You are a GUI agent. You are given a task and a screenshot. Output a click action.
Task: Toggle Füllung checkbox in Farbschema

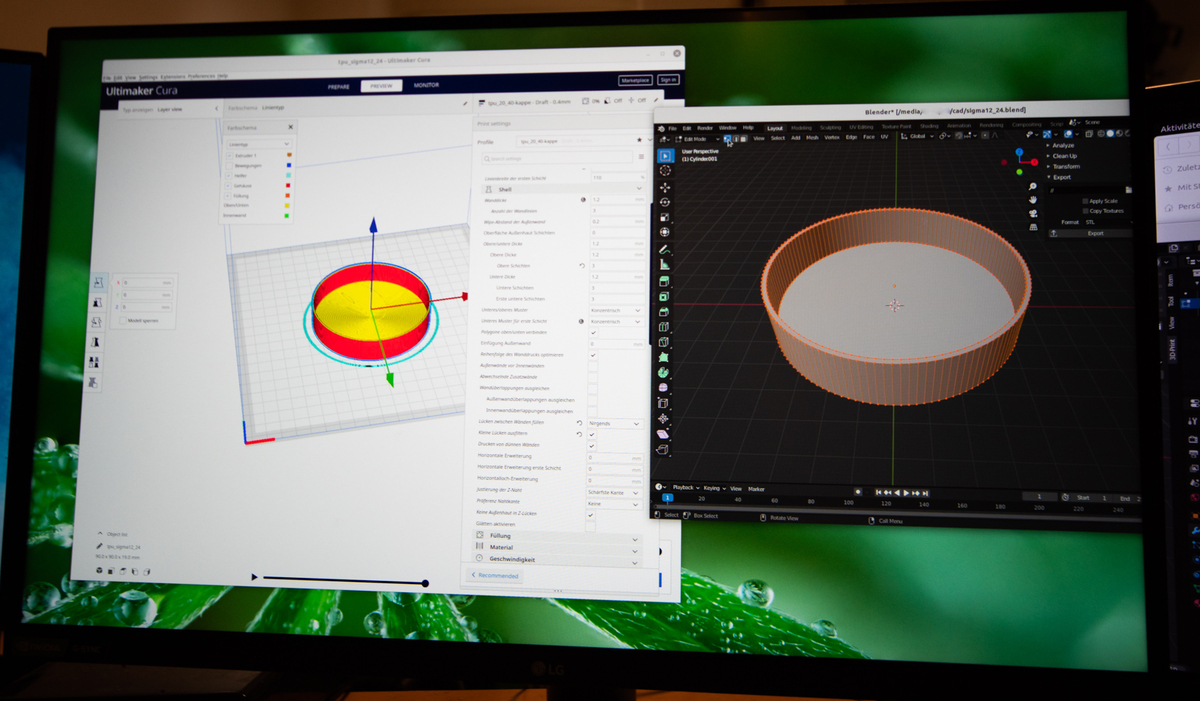click(x=229, y=195)
